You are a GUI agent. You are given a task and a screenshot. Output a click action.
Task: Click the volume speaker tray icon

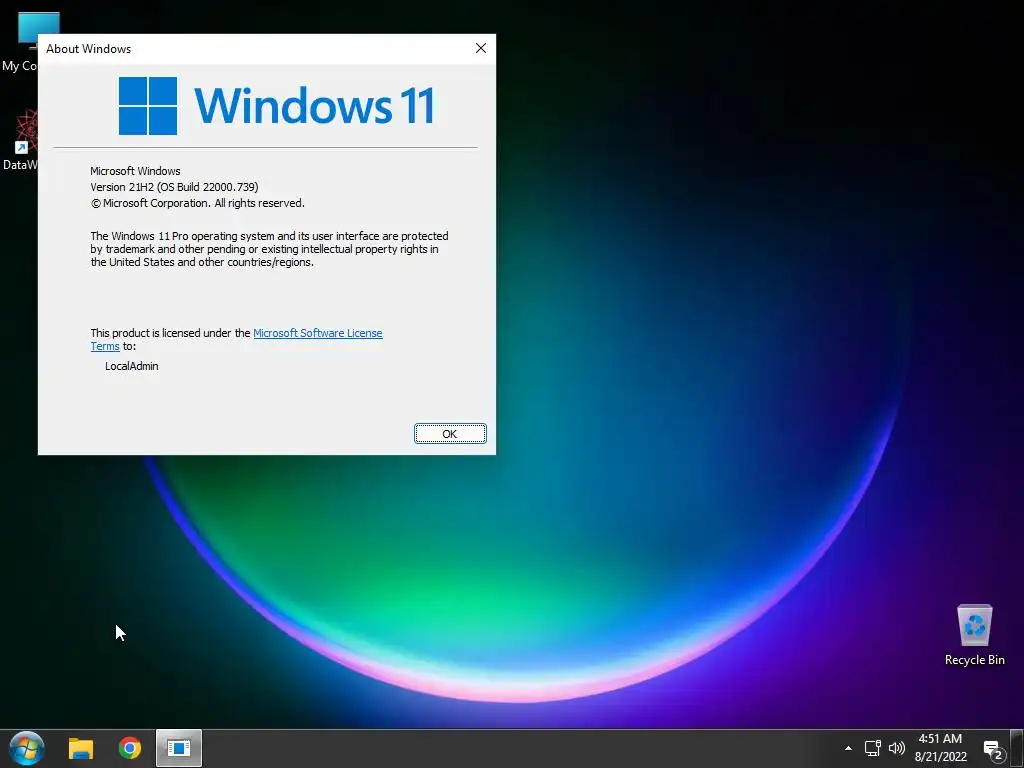coord(897,748)
